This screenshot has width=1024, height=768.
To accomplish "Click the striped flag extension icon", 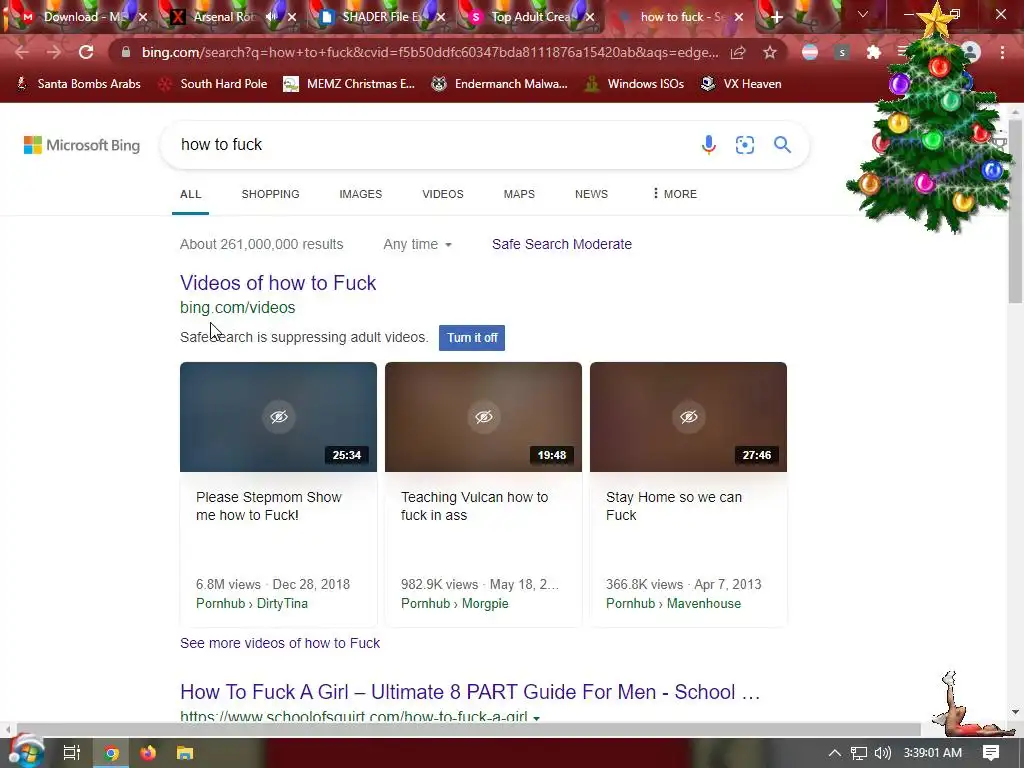I will click(x=810, y=52).
